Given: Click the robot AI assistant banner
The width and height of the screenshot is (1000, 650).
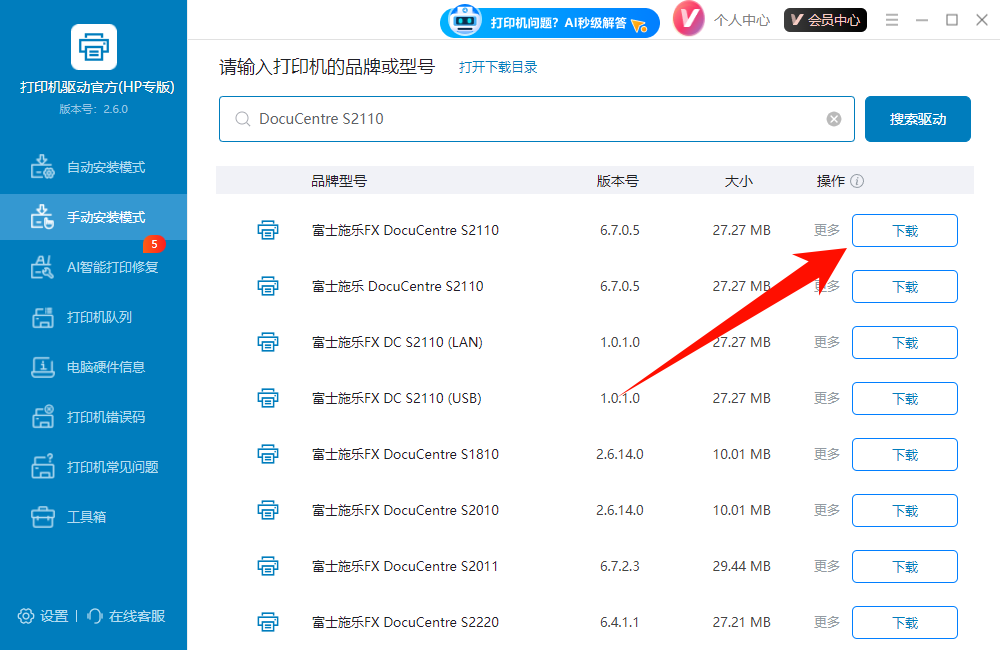Looking at the screenshot, I should click(550, 22).
